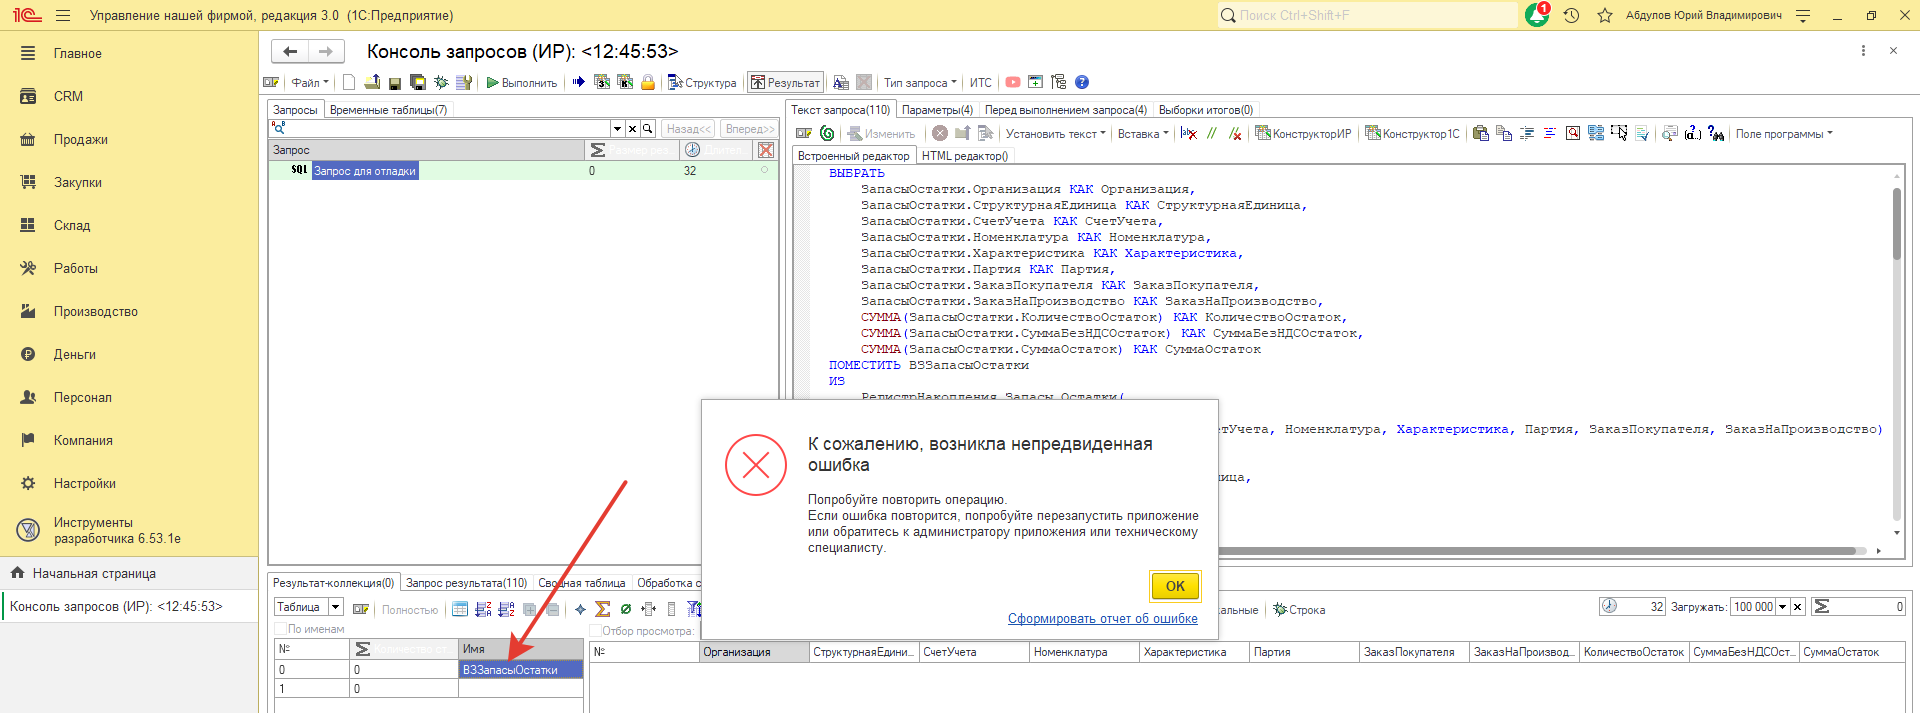Screen dimensions: 1920x713
Task: Toggle the Отбор просмотра checkbox
Action: [595, 631]
